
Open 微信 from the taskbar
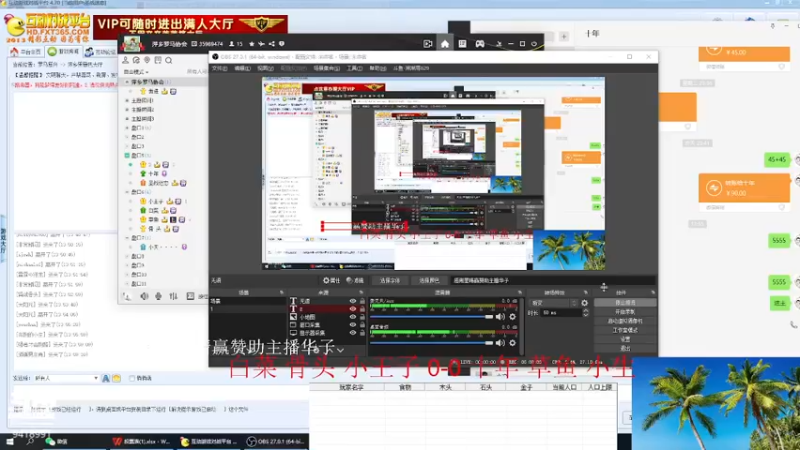click(58, 441)
